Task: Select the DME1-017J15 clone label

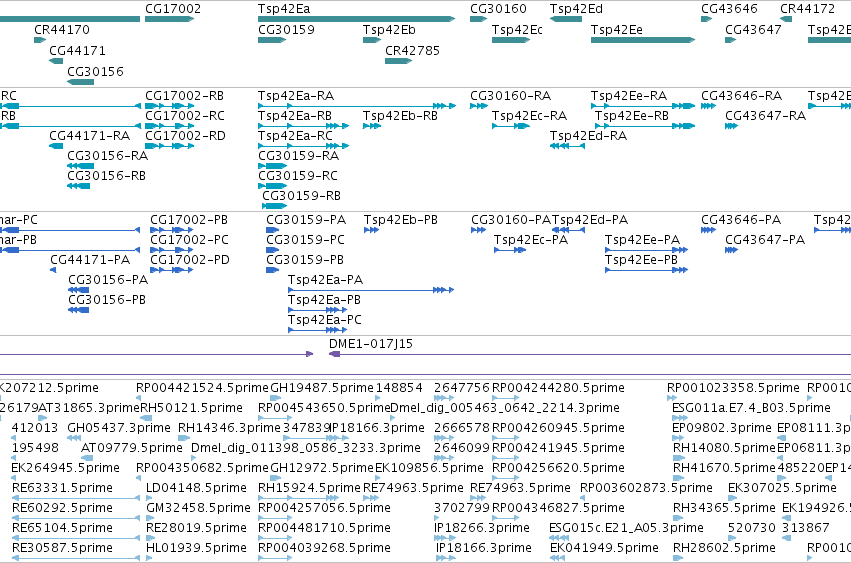Action: [x=371, y=344]
